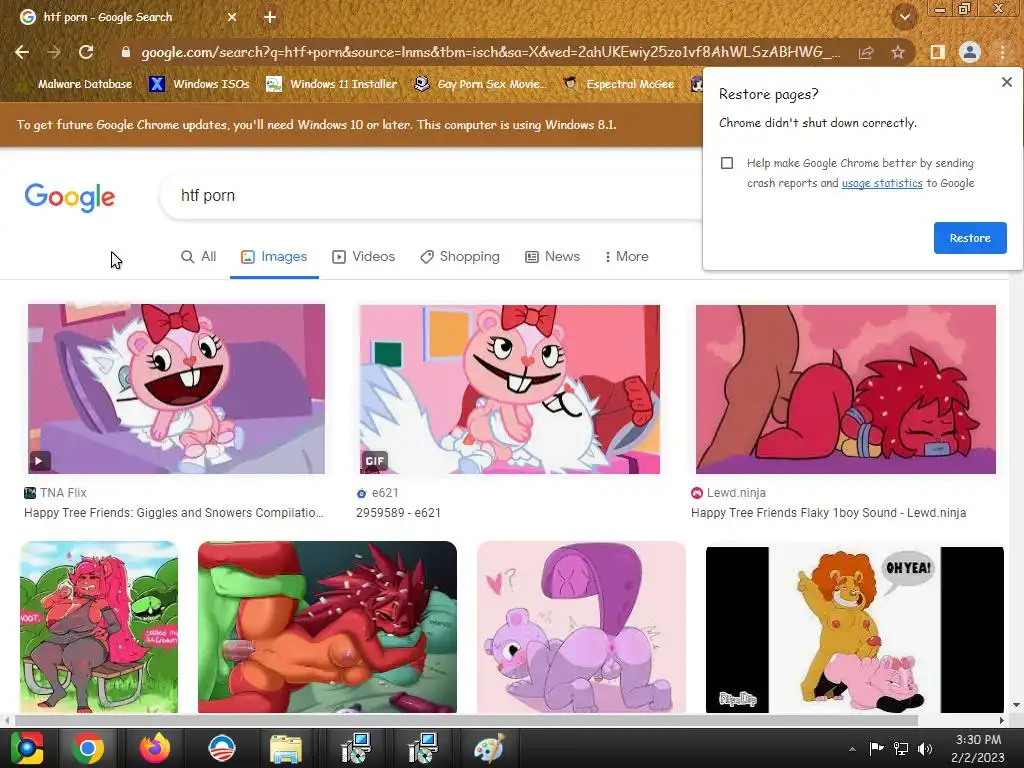The width and height of the screenshot is (1024, 768).
Task: Show hidden system tray icons
Action: coord(852,749)
